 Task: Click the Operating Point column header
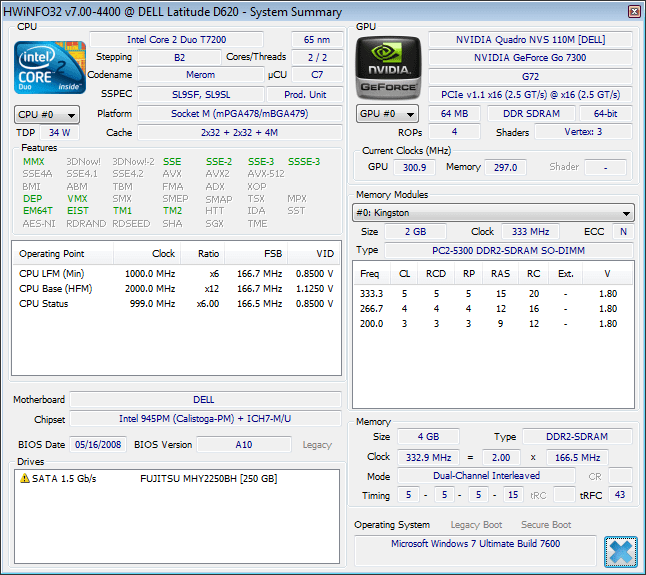click(63, 254)
